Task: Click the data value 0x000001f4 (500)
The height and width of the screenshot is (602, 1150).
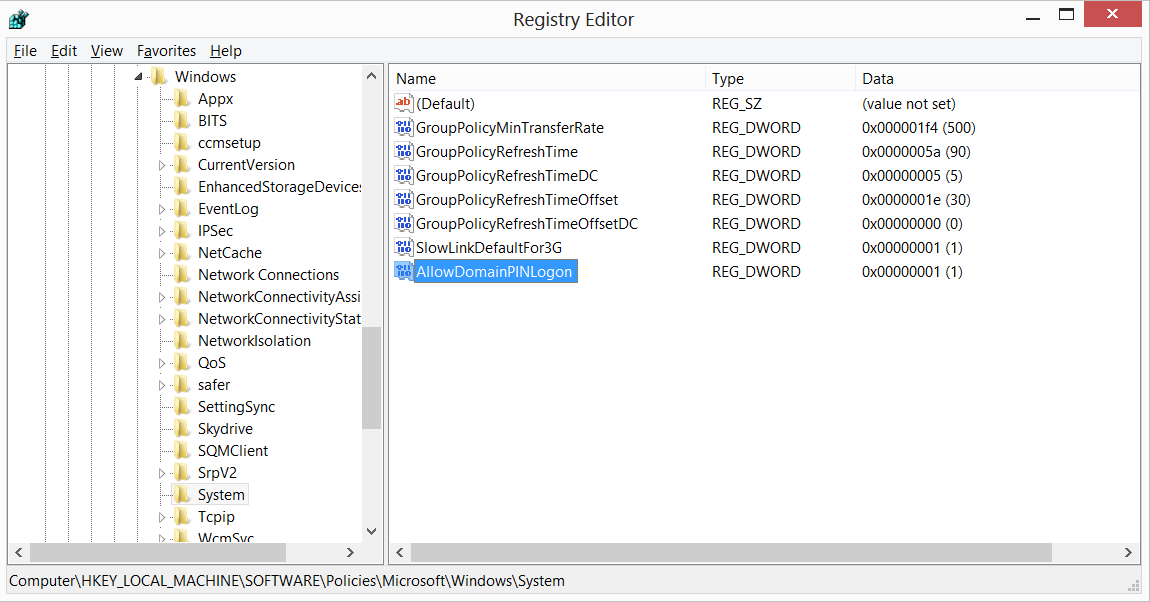Action: pos(918,127)
